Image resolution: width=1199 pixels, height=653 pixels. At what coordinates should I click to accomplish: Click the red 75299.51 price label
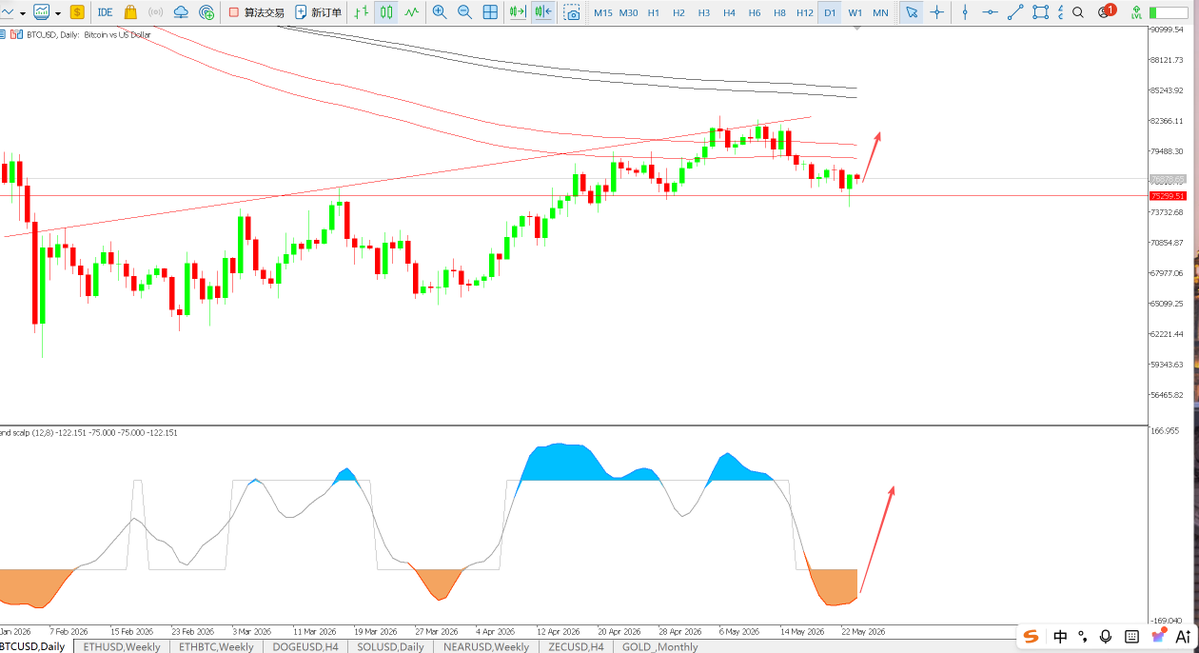[1168, 196]
